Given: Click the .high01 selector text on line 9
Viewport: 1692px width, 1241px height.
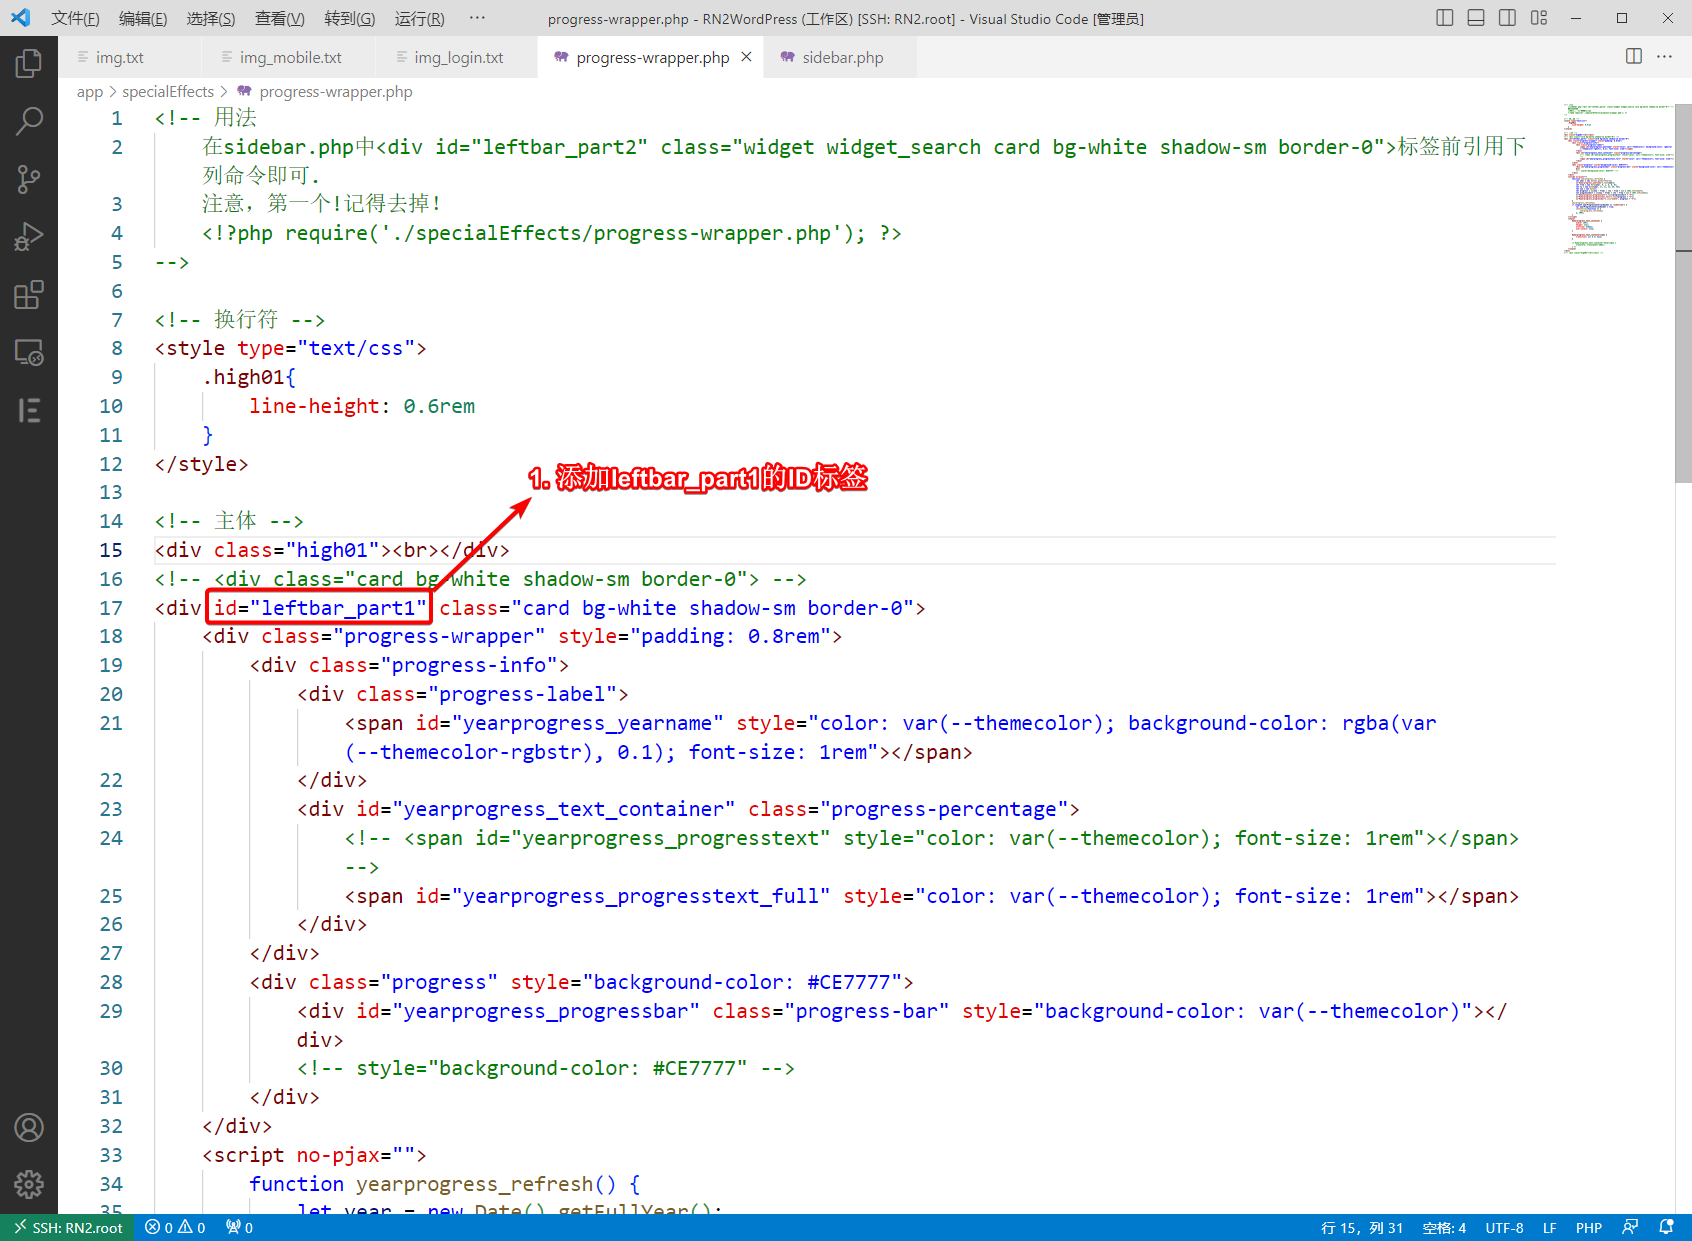Looking at the screenshot, I should 243,377.
